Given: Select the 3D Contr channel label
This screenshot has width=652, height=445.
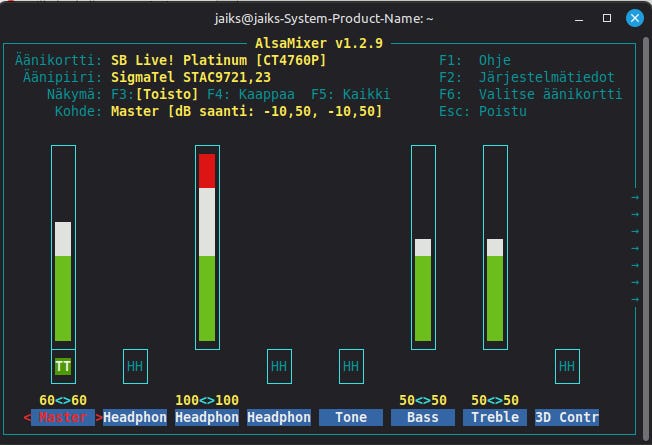Looking at the screenshot, I should (x=567, y=417).
